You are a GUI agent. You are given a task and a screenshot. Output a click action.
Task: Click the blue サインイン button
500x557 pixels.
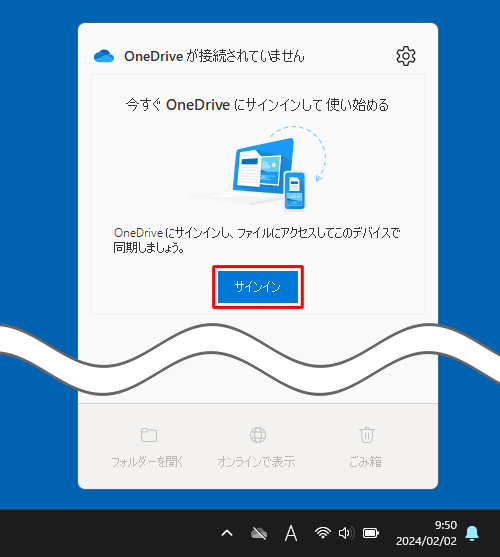pyautogui.click(x=258, y=287)
